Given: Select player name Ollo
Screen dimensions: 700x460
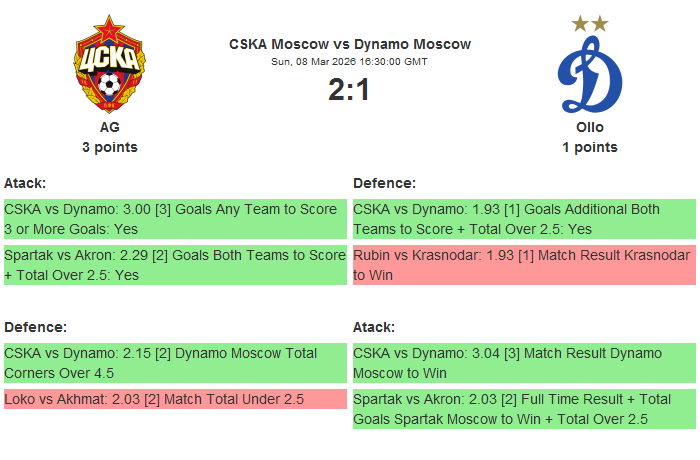Looking at the screenshot, I should (x=590, y=127).
